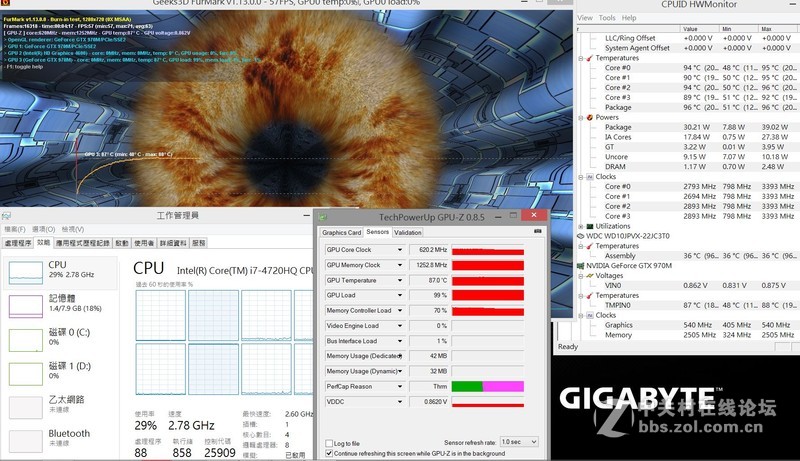Open the Video Engine Load dropdown
The image size is (800, 461).
coord(400,326)
